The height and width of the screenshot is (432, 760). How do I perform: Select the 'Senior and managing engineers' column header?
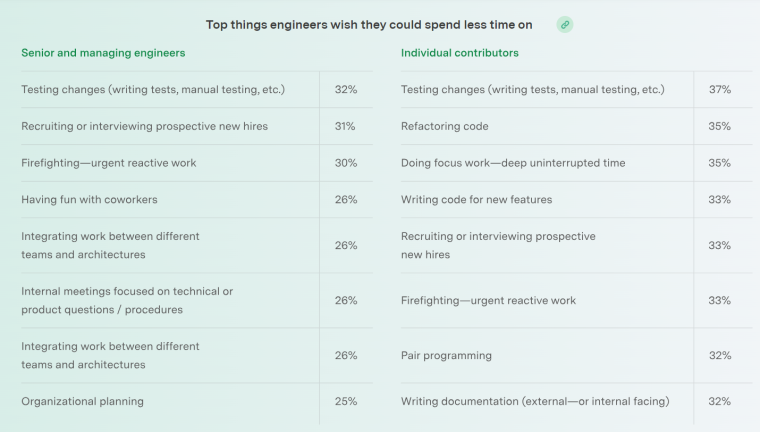point(103,52)
